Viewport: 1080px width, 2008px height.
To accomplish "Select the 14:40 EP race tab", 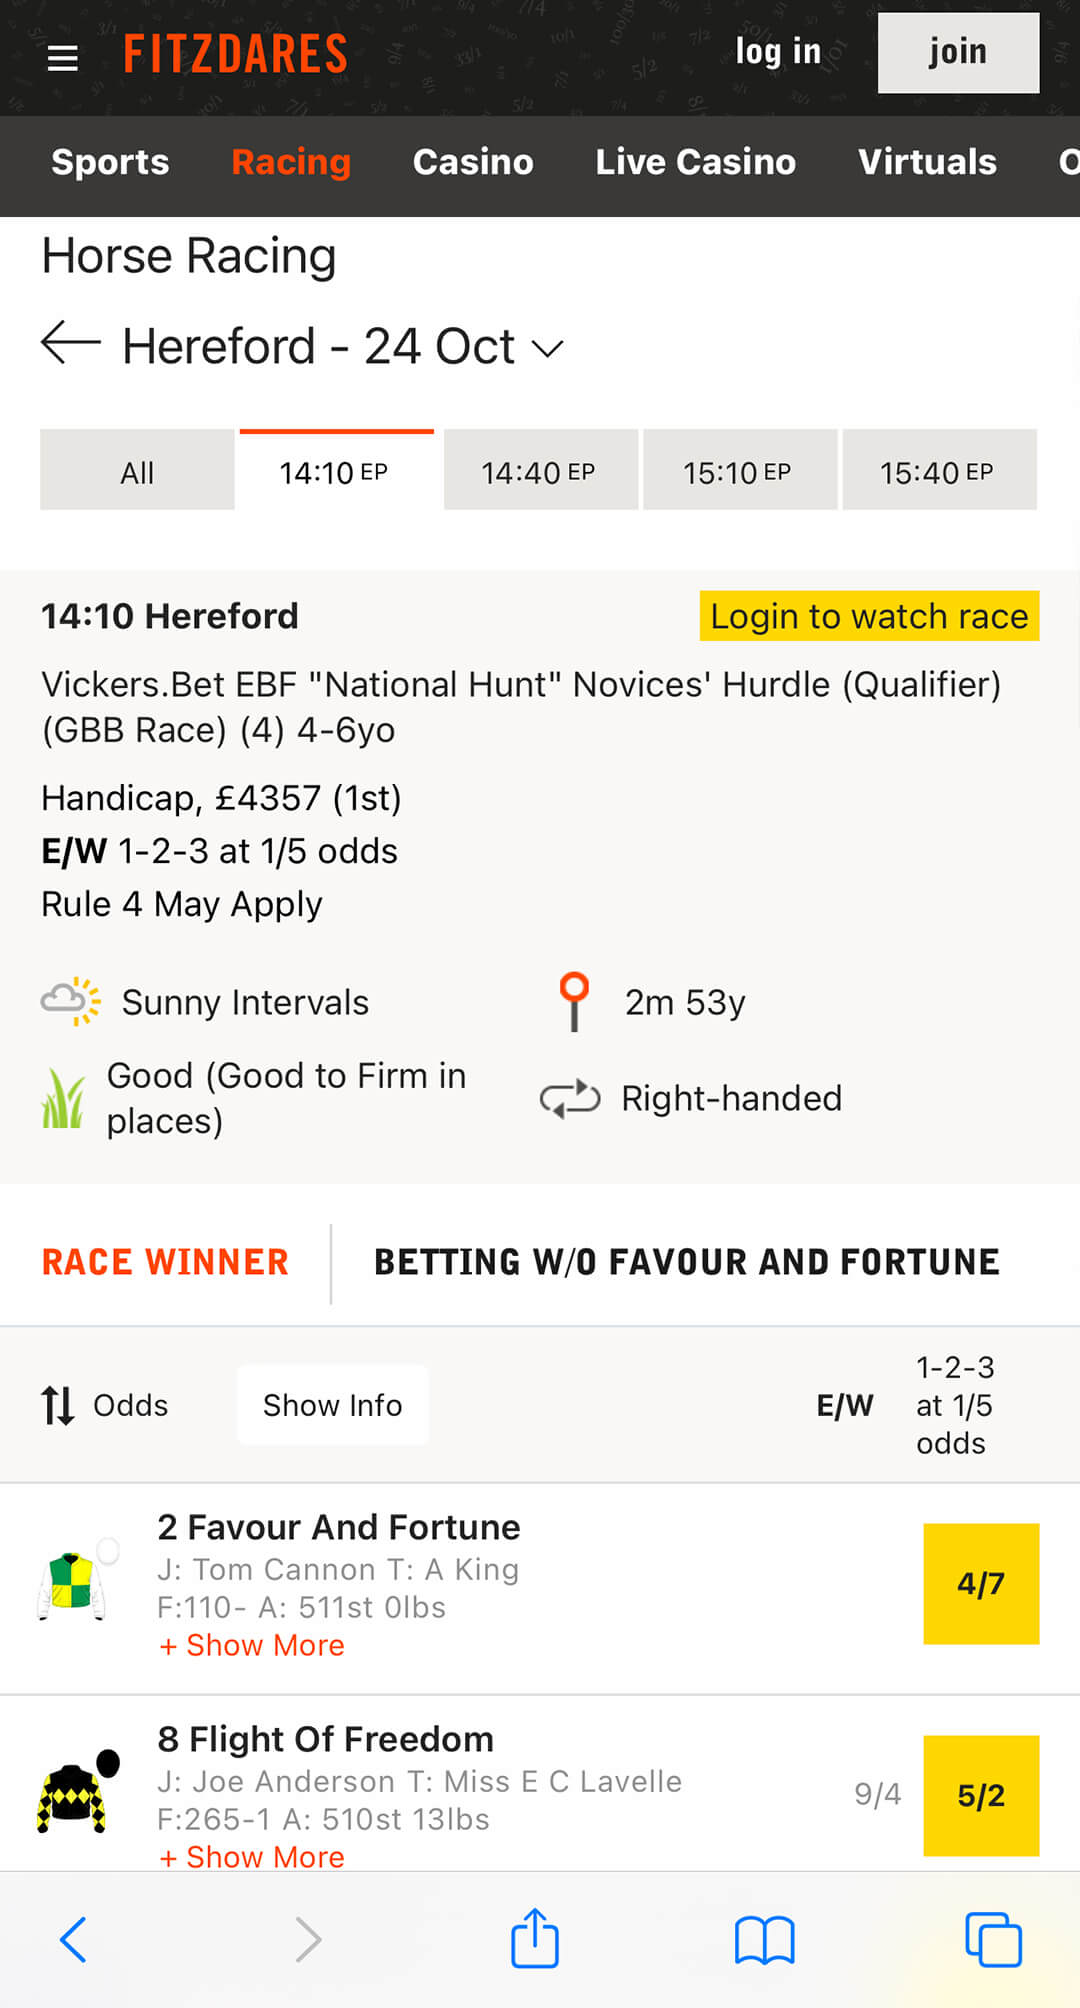I will pos(540,471).
